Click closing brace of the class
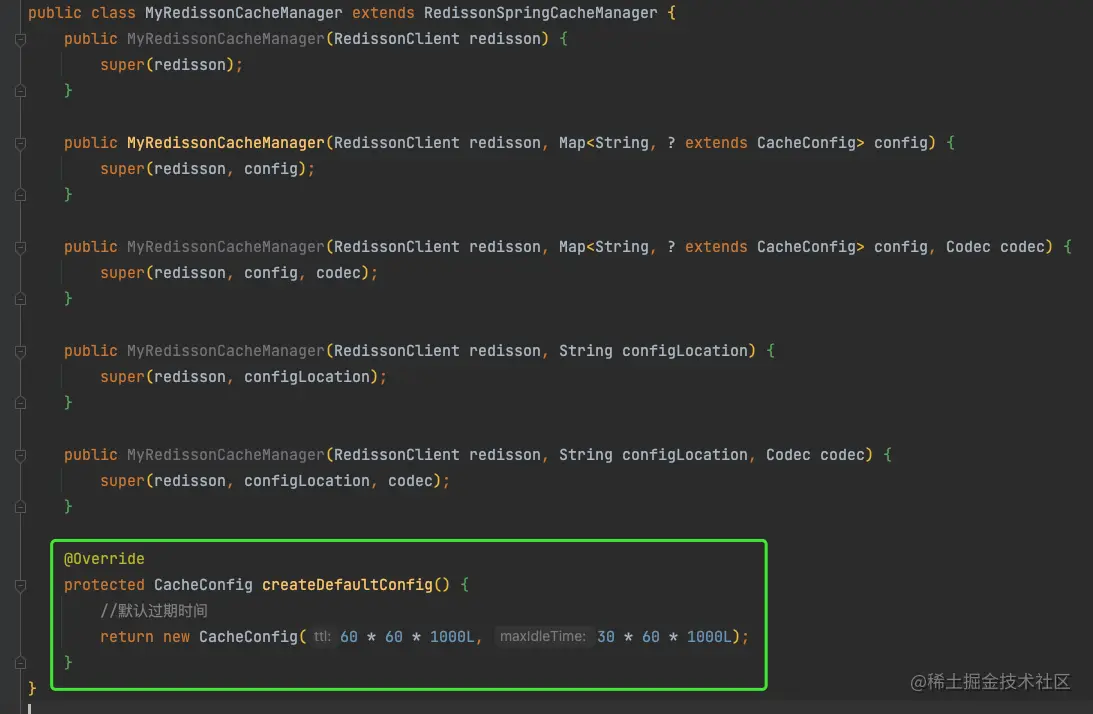 pyautogui.click(x=32, y=688)
